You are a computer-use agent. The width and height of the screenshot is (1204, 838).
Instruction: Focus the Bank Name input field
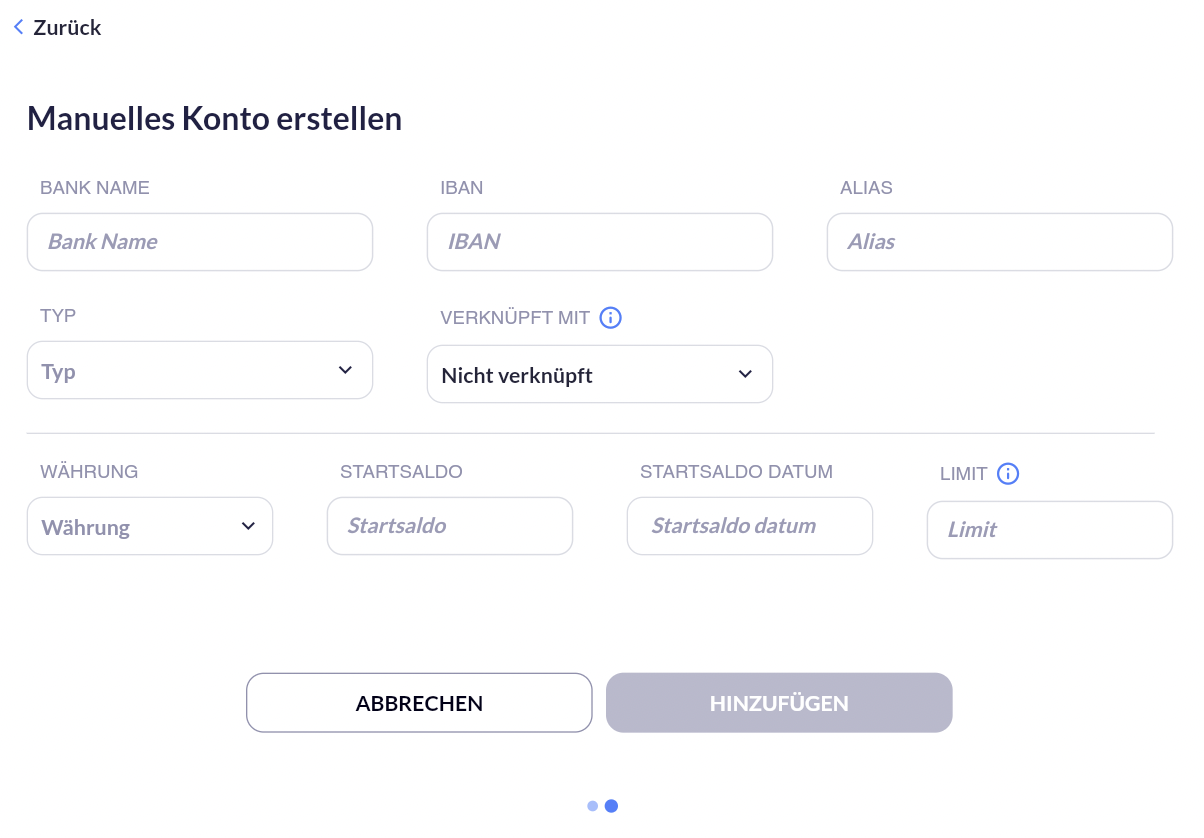[x=200, y=242]
